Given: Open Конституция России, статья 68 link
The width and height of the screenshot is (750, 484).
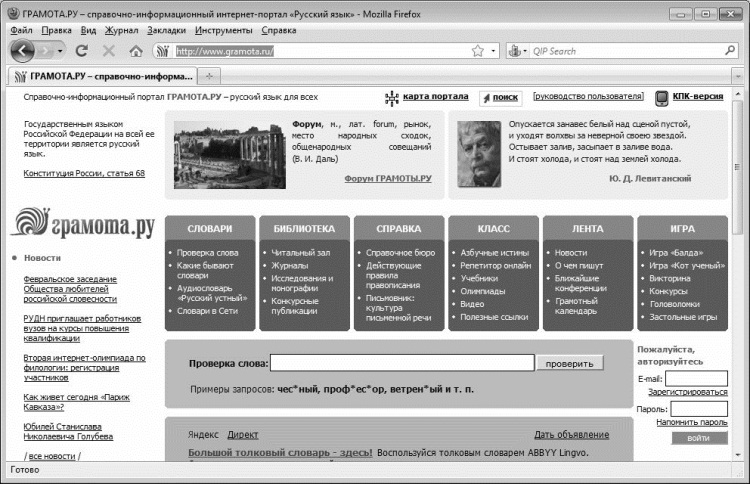Looking at the screenshot, I should (x=84, y=173).
